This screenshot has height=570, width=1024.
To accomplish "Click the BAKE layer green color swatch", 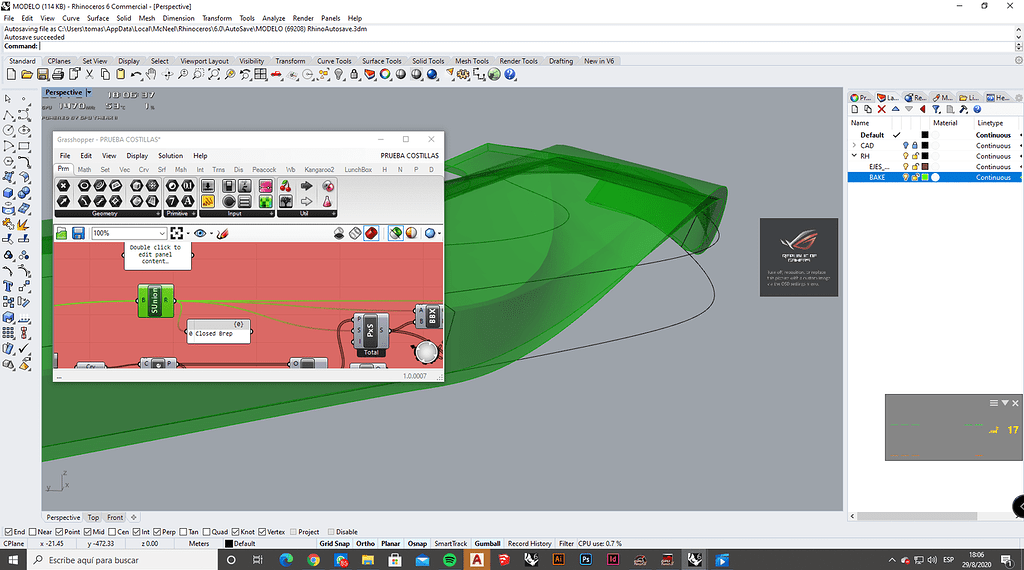I will (x=925, y=177).
